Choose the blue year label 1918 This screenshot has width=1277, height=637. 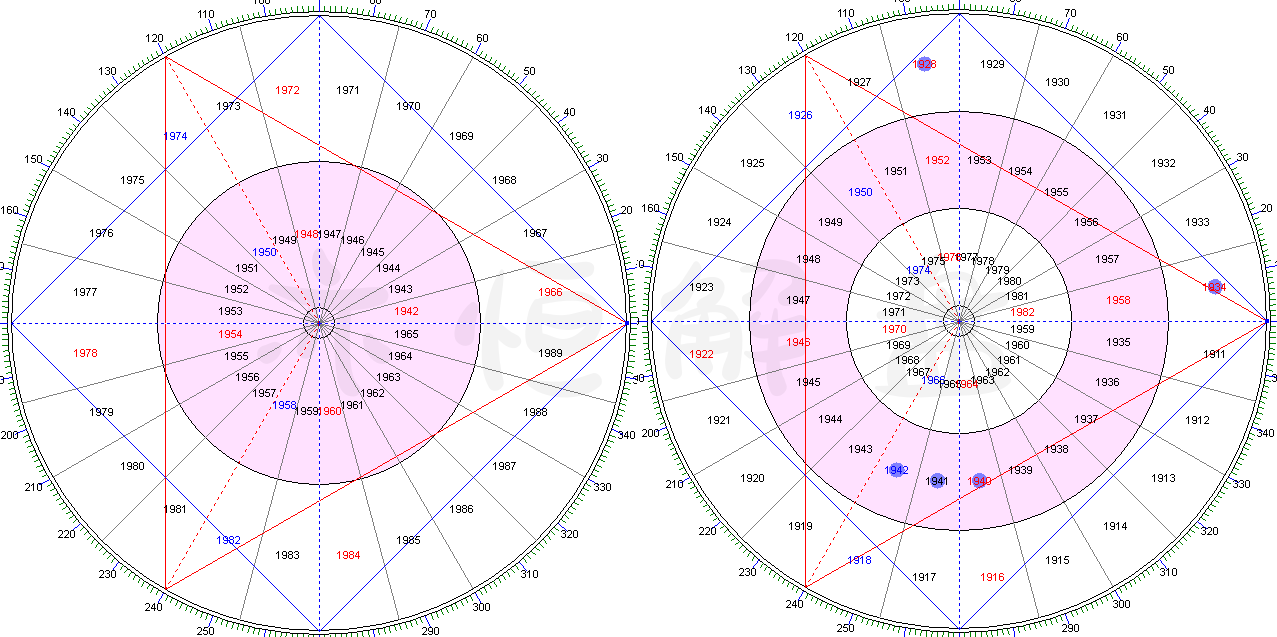coord(859,560)
